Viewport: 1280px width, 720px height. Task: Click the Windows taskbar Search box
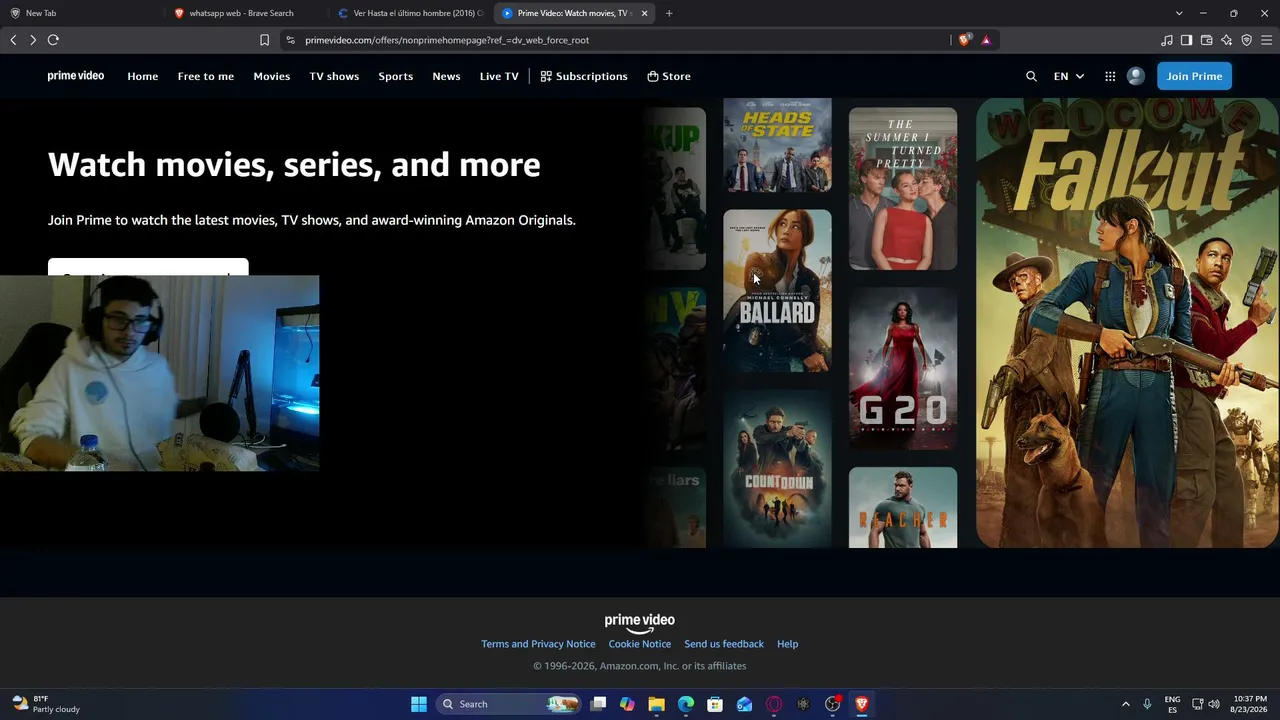point(509,704)
